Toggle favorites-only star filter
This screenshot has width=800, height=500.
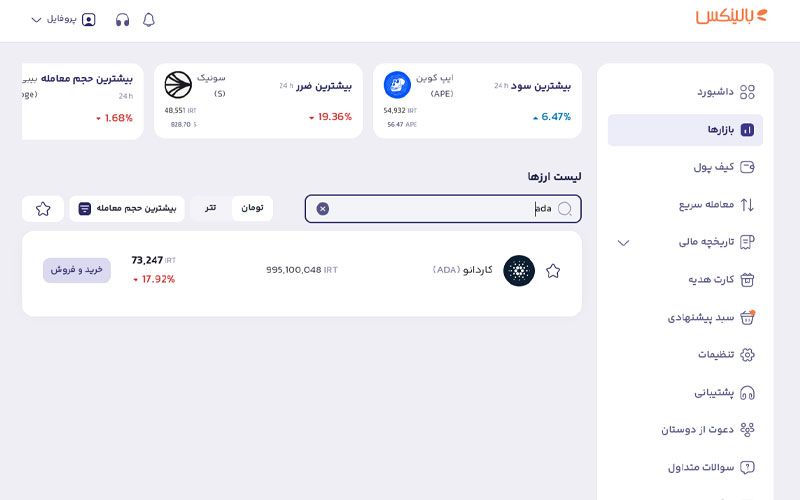coord(43,209)
